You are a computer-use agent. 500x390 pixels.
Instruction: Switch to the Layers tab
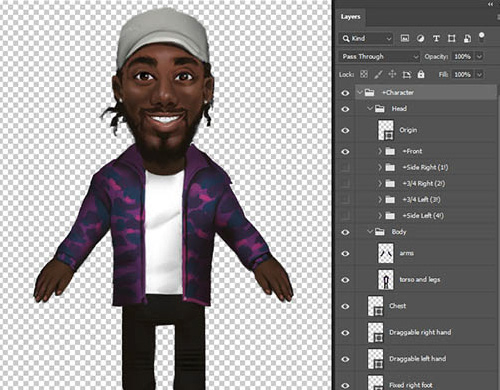(x=350, y=17)
